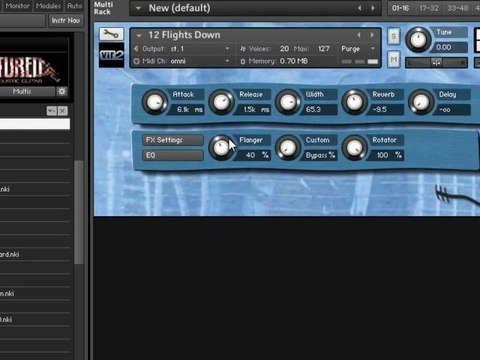Screen dimensions: 480x360
Task: Click the Memory 0.70 MB readout
Action: (294, 61)
